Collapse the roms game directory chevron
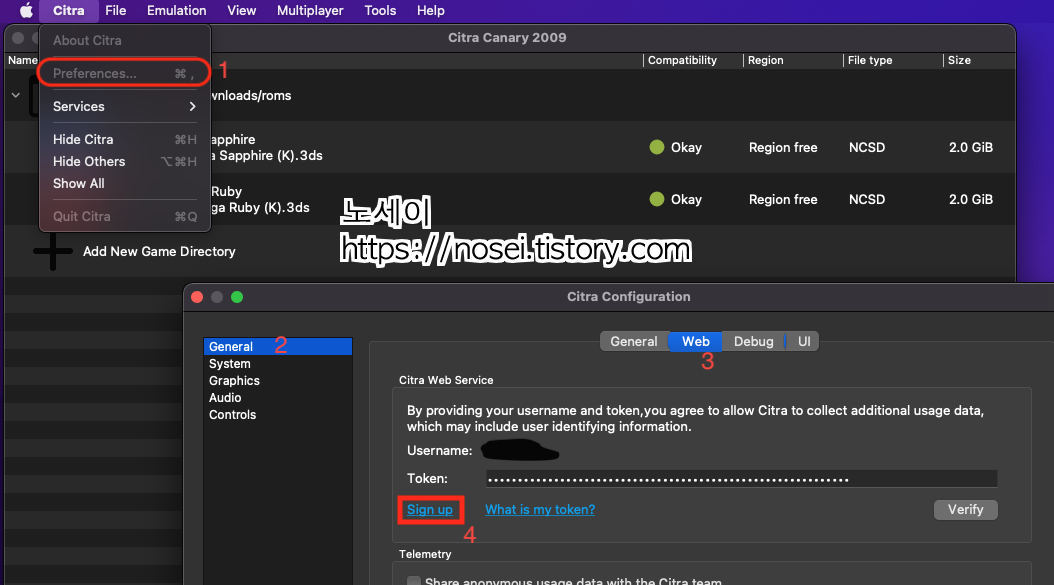The height and width of the screenshot is (585, 1054). 16,95
